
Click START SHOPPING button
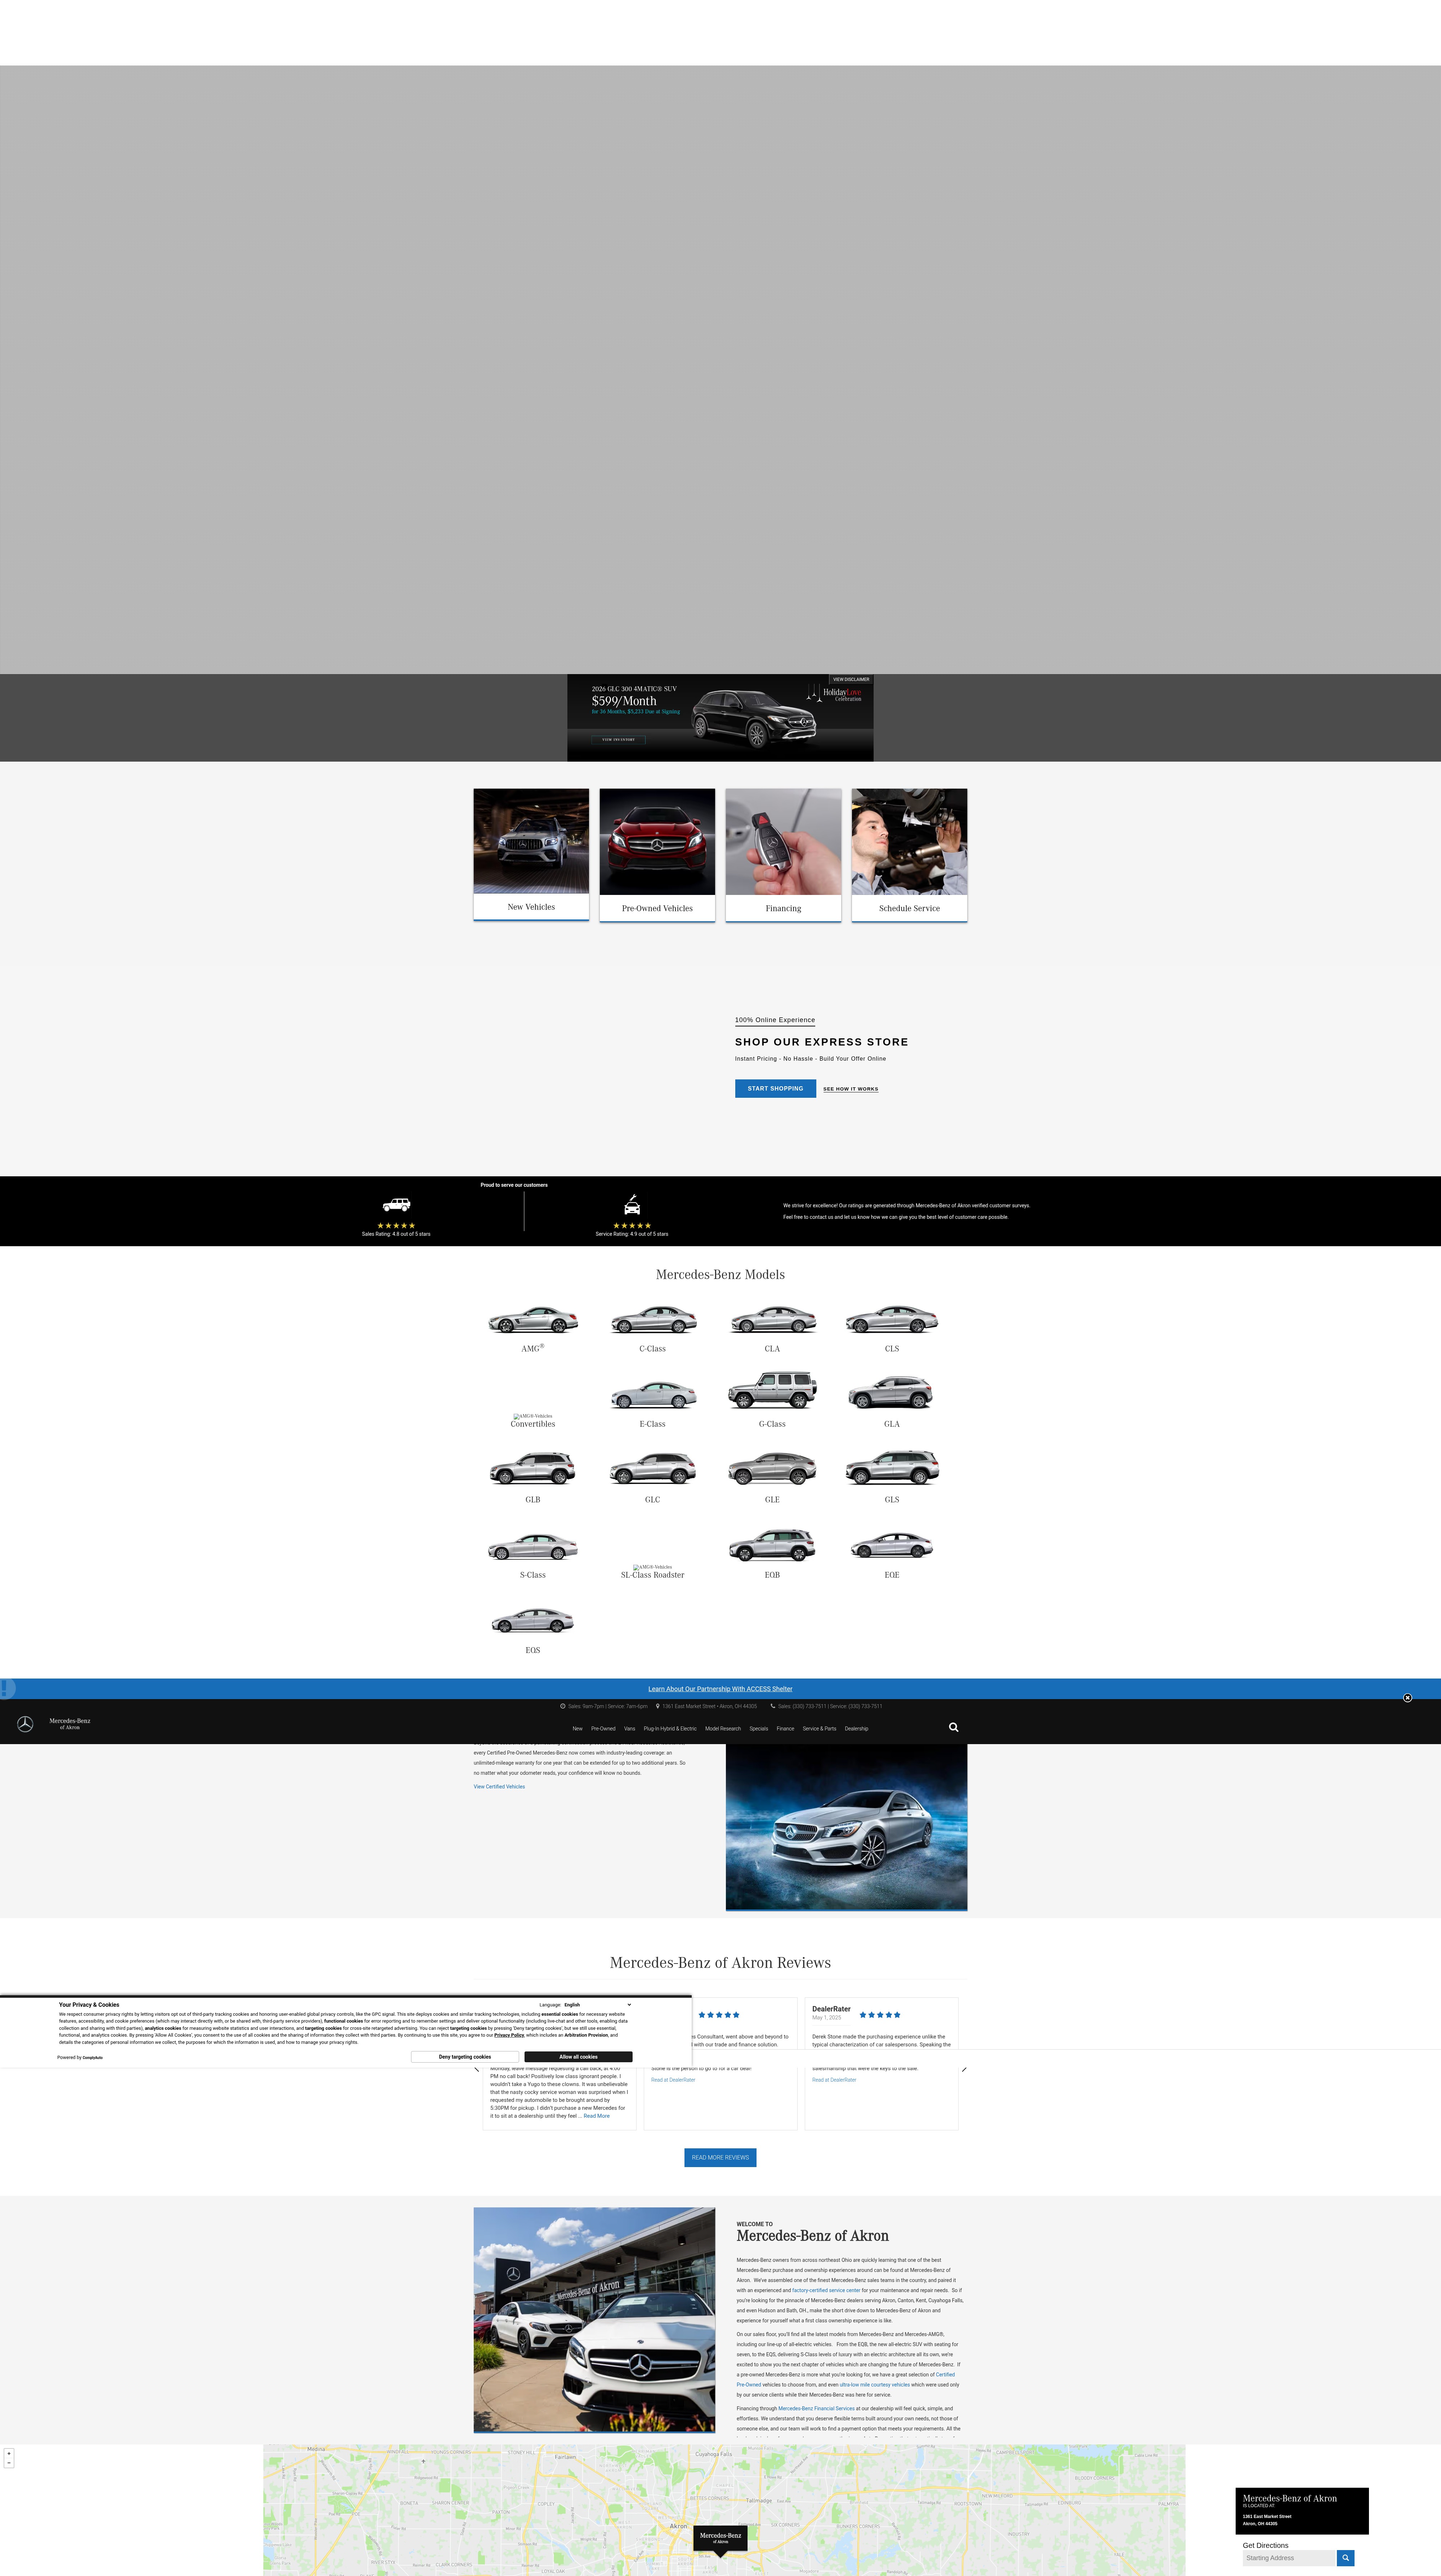coord(775,1088)
